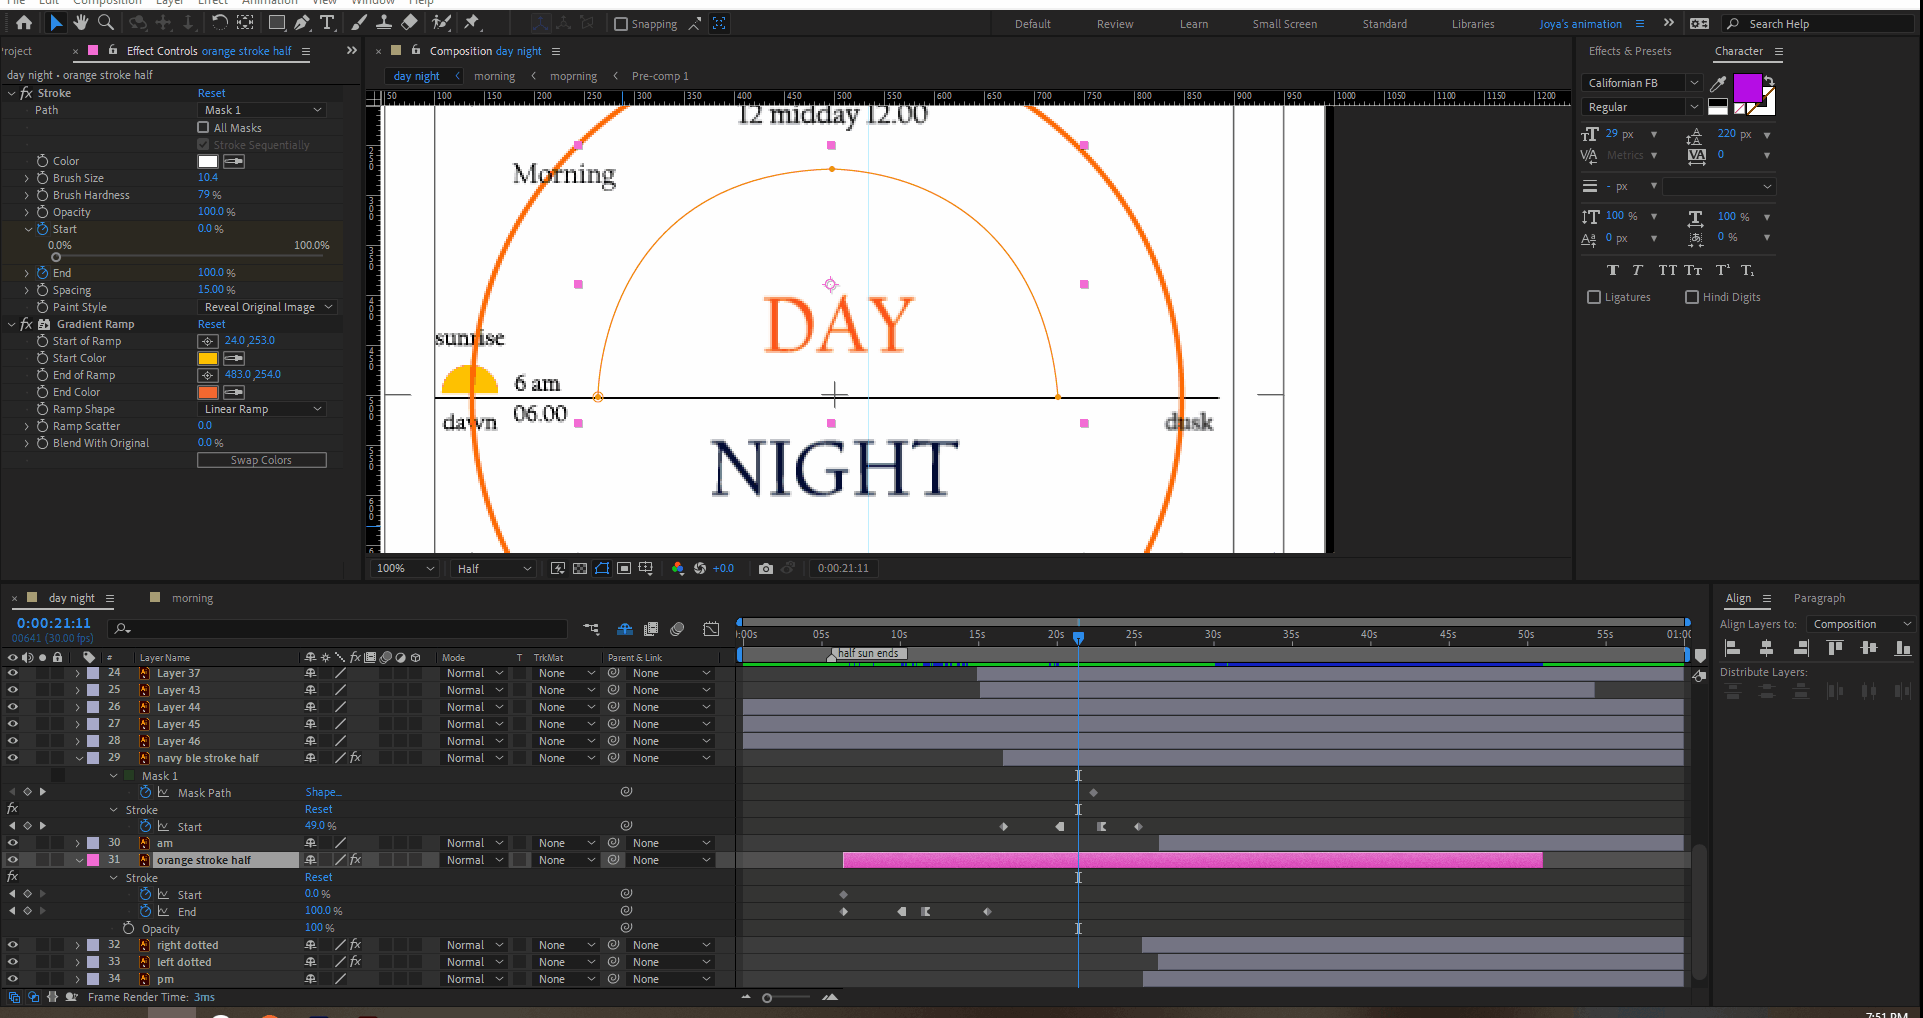Select the Rectangle shape tool
This screenshot has height=1018, width=1923.
[x=277, y=23]
